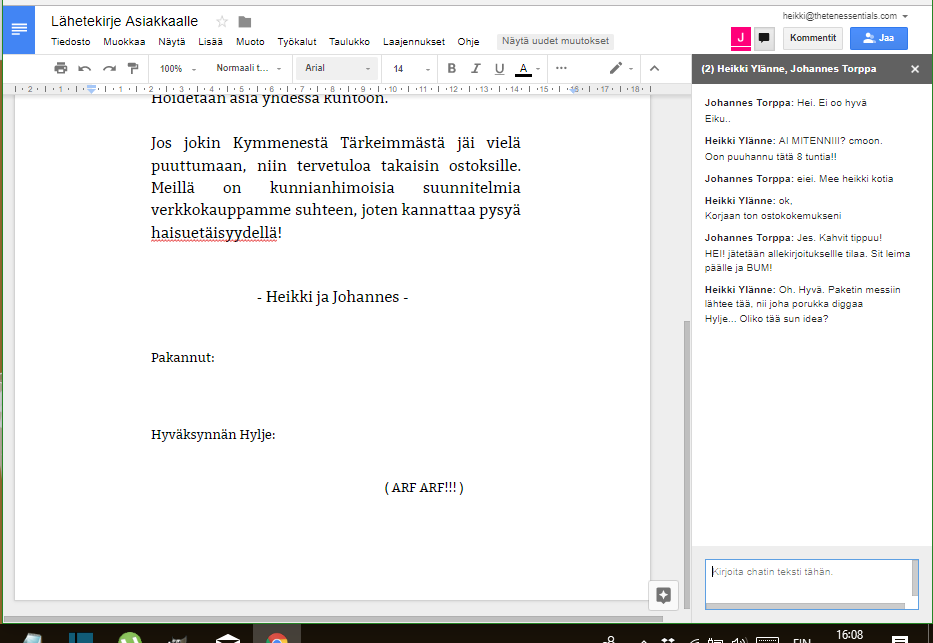The height and width of the screenshot is (643, 933).
Task: Click the Jaa share button
Action: click(879, 38)
